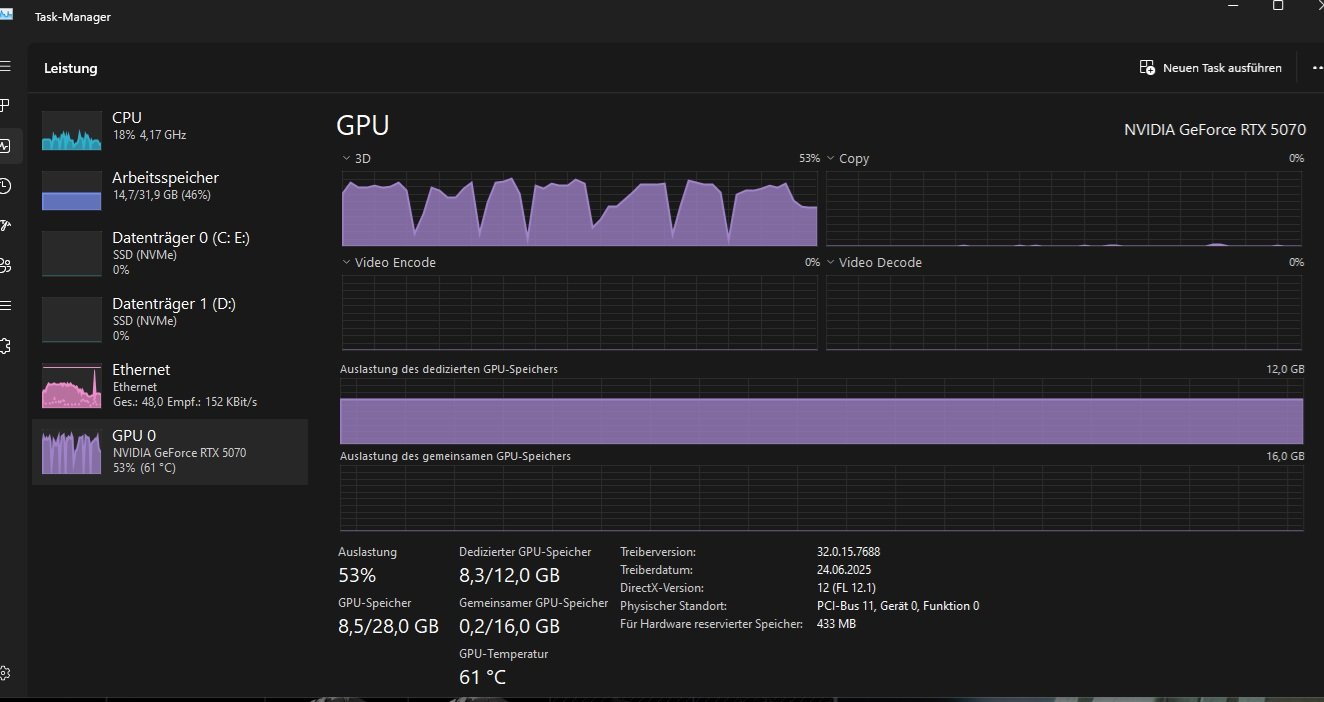Click Neuen Task ausführen
This screenshot has width=1324, height=702.
coord(1211,68)
